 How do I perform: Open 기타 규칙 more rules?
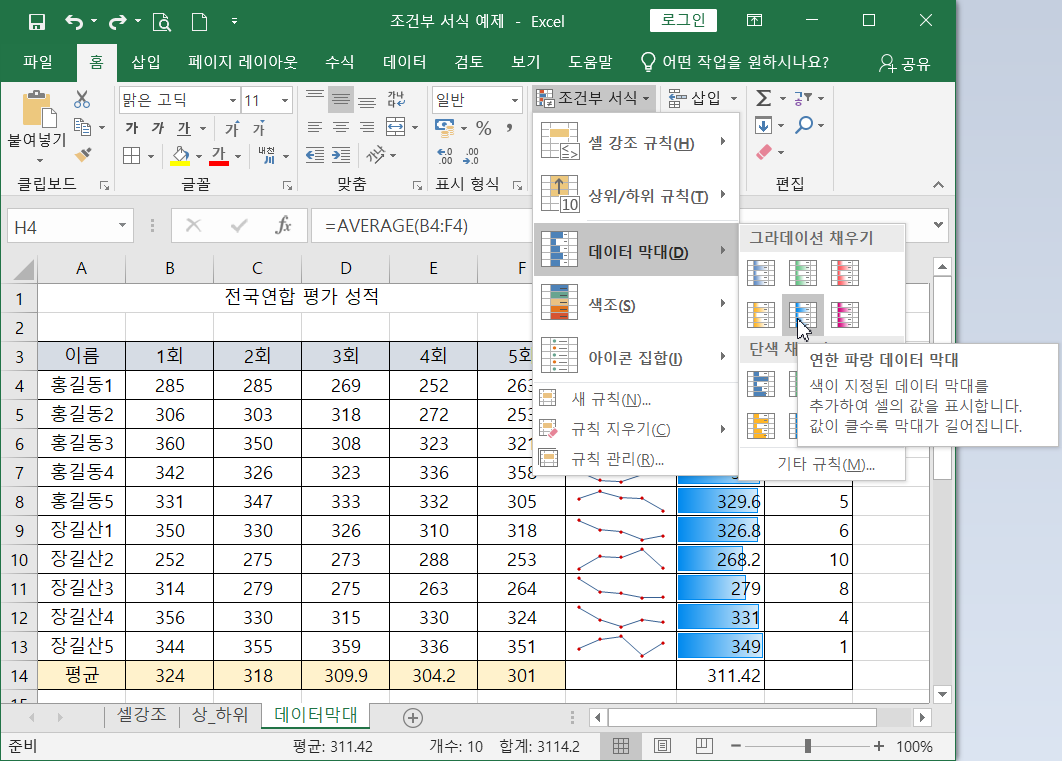[826, 464]
